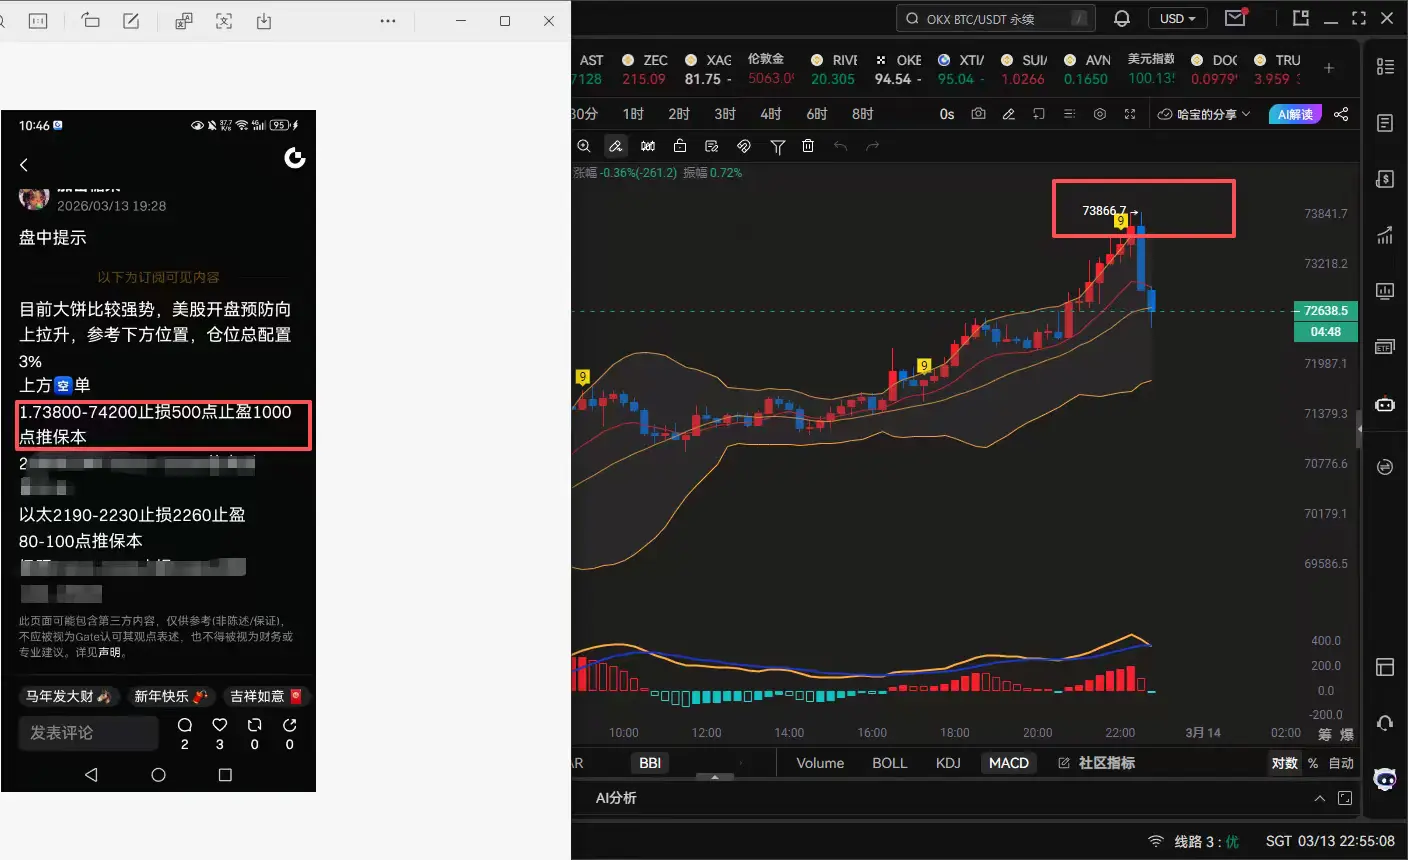Open the robot icon in right sidebar
The height and width of the screenshot is (860, 1408).
point(1385,404)
